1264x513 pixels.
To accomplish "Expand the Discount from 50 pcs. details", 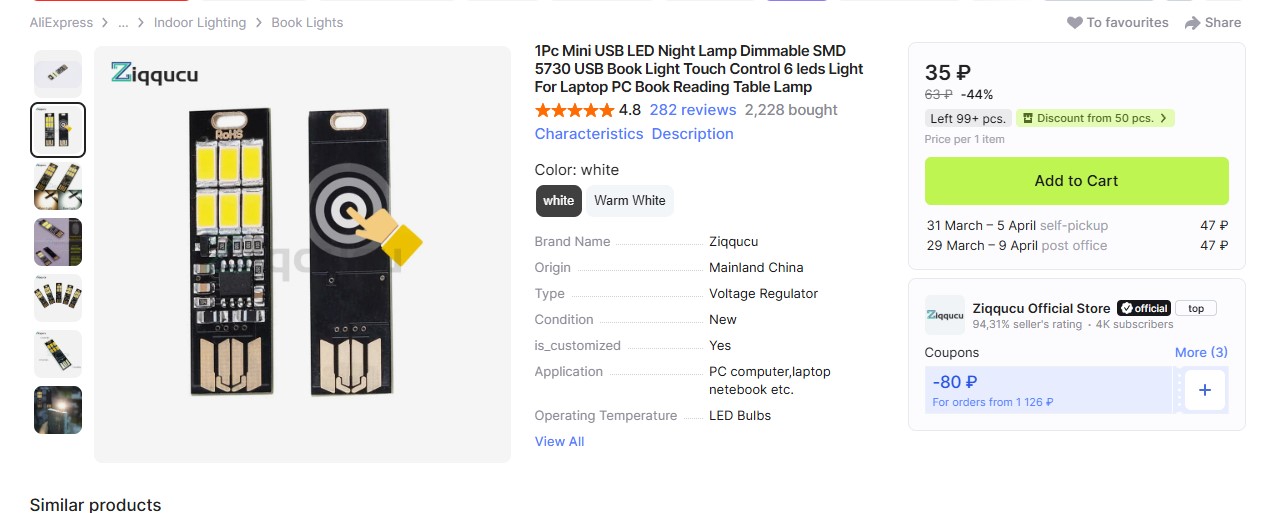I will (1095, 118).
